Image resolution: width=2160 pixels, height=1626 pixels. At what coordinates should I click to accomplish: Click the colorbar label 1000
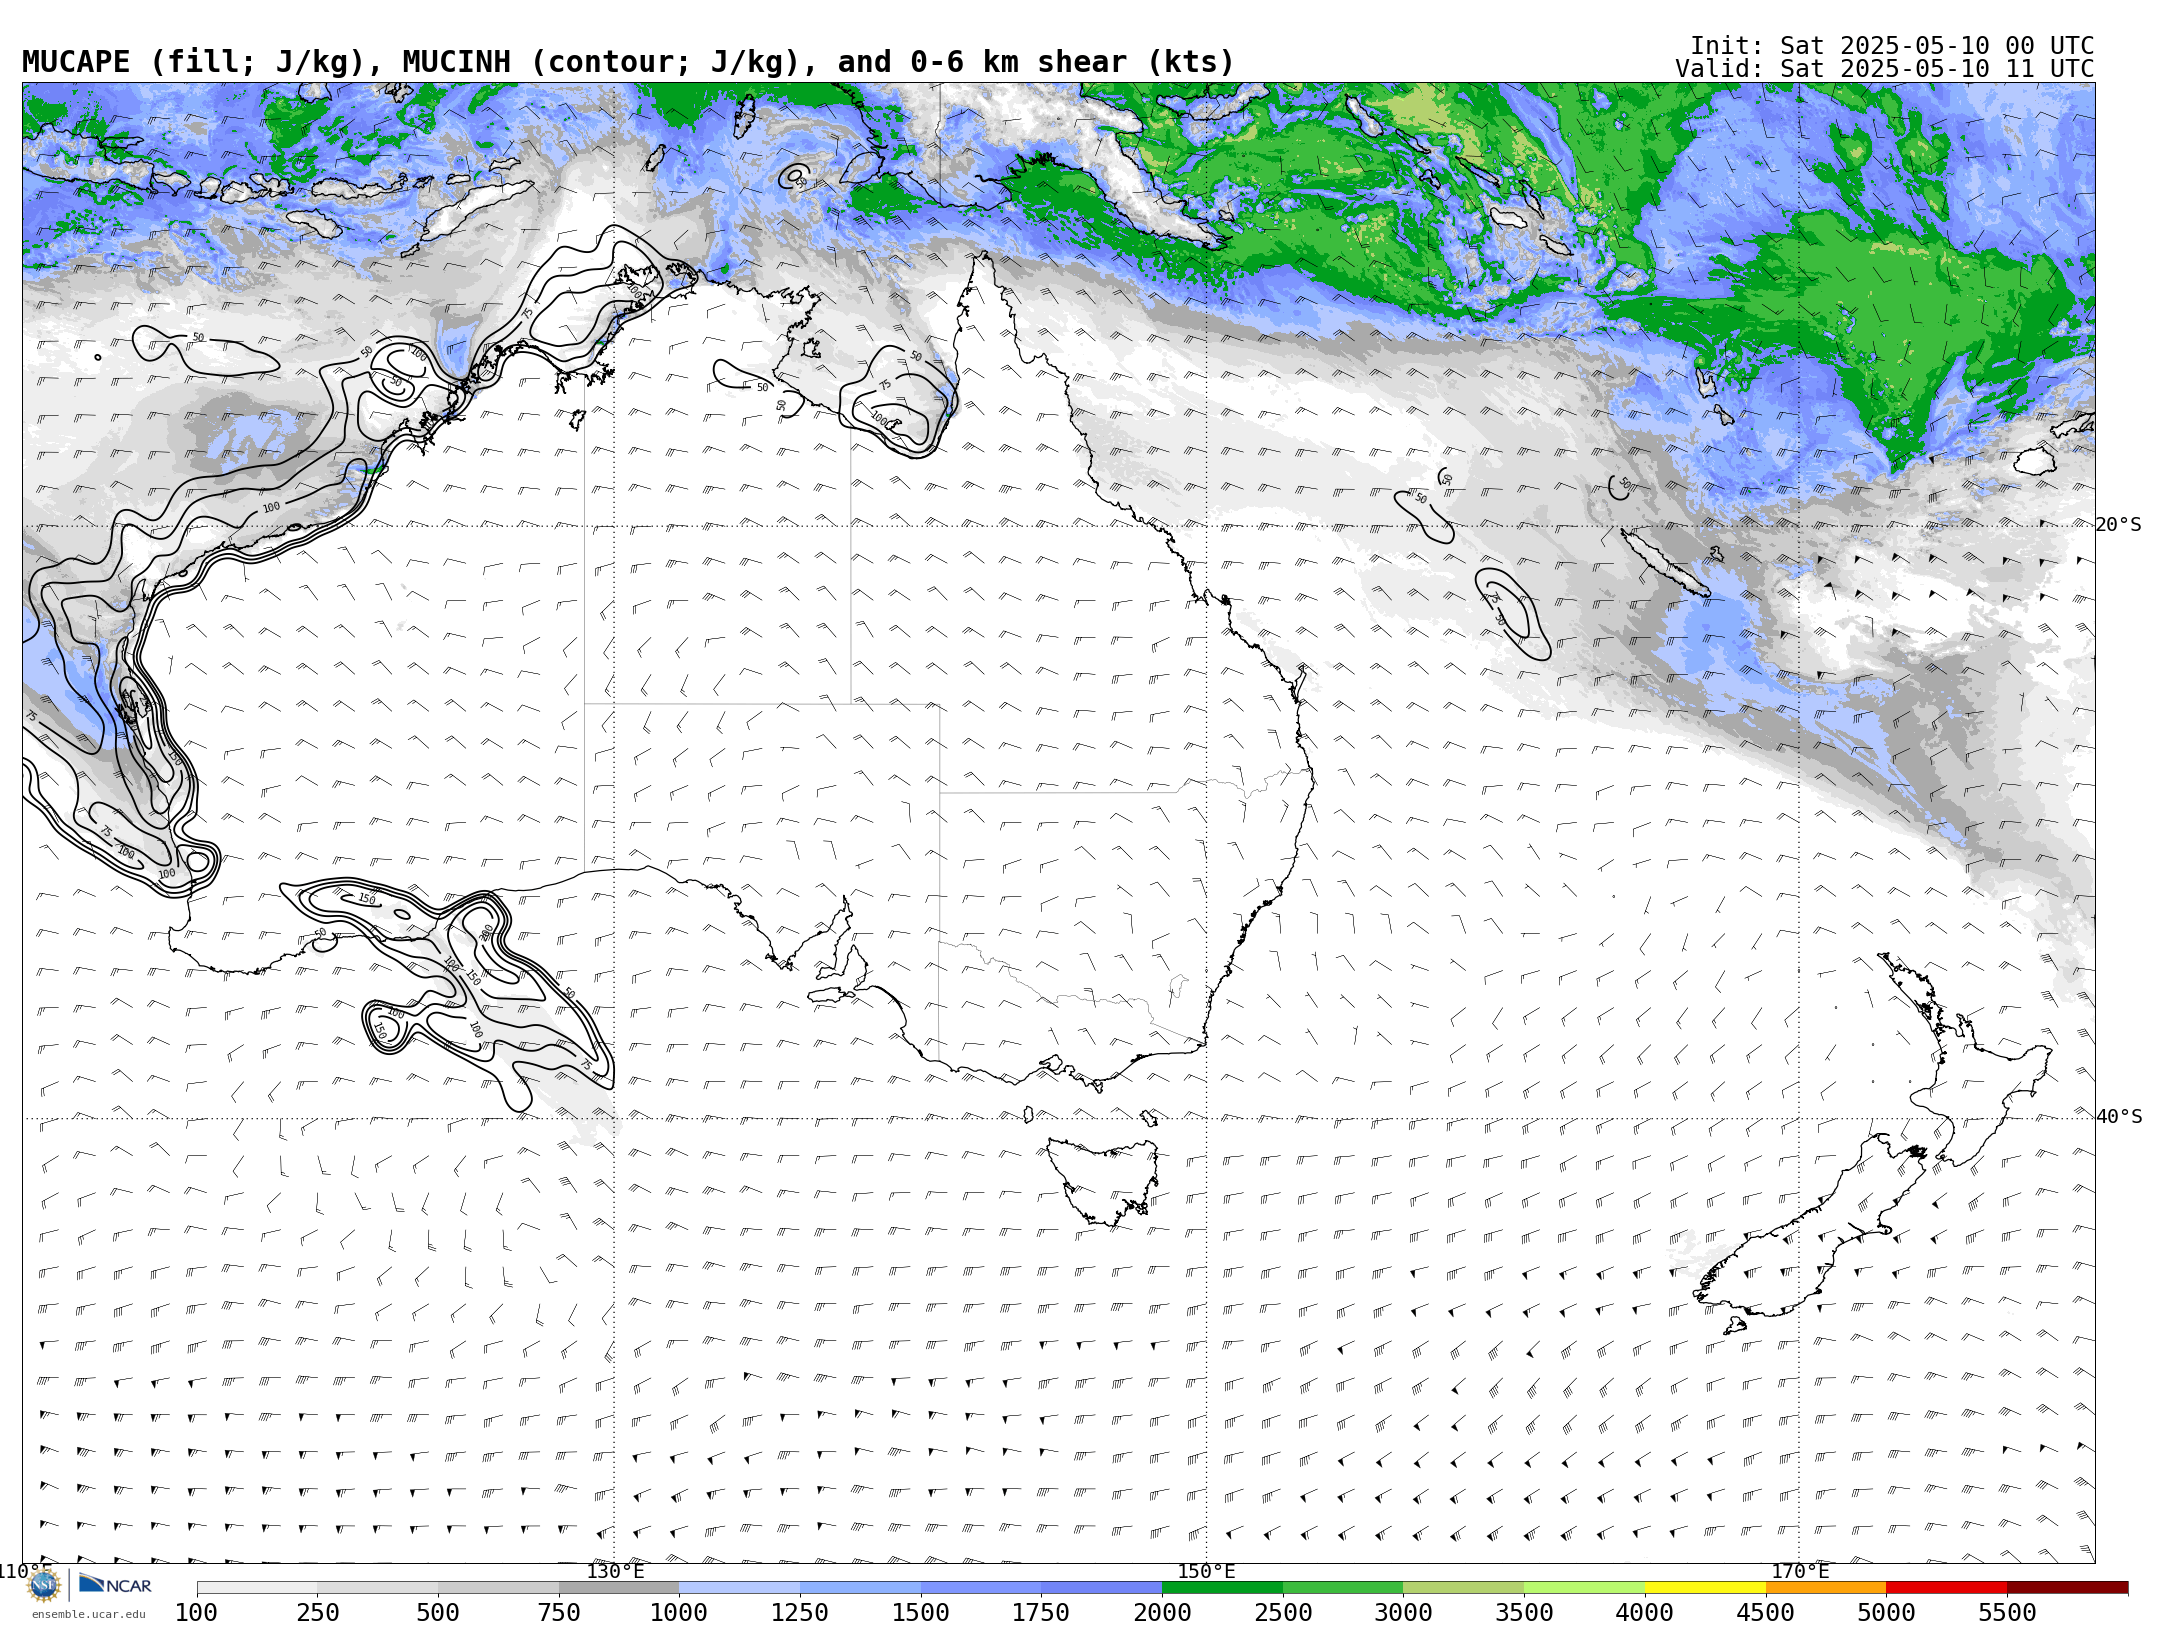[679, 1612]
